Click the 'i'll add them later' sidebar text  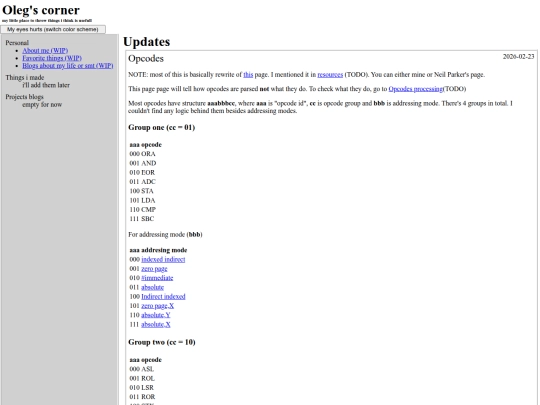46,85
